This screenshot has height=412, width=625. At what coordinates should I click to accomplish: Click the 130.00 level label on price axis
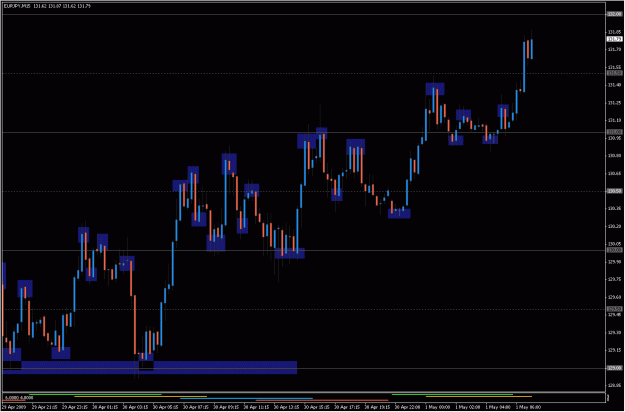tap(614, 250)
